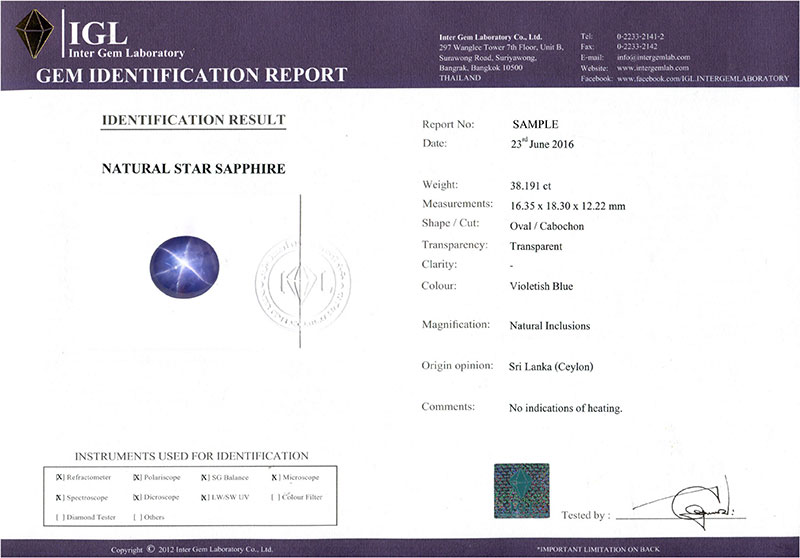Screen dimensions: 800x558
Task: Toggle the Refractometer checkbox
Action: point(60,477)
